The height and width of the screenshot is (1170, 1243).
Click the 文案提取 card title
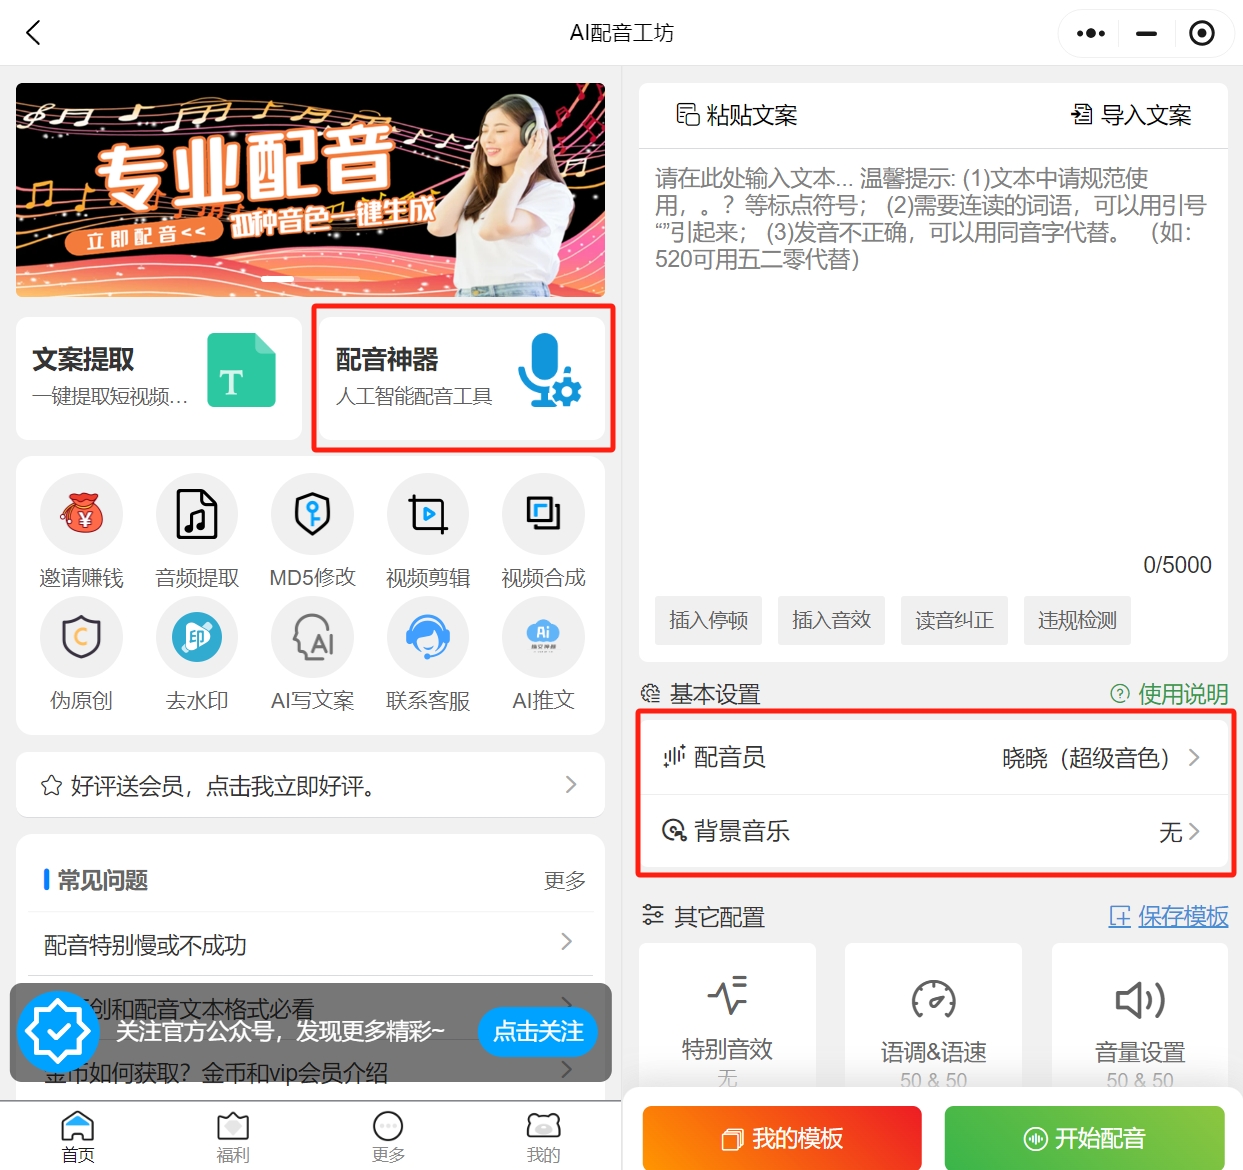coord(83,359)
